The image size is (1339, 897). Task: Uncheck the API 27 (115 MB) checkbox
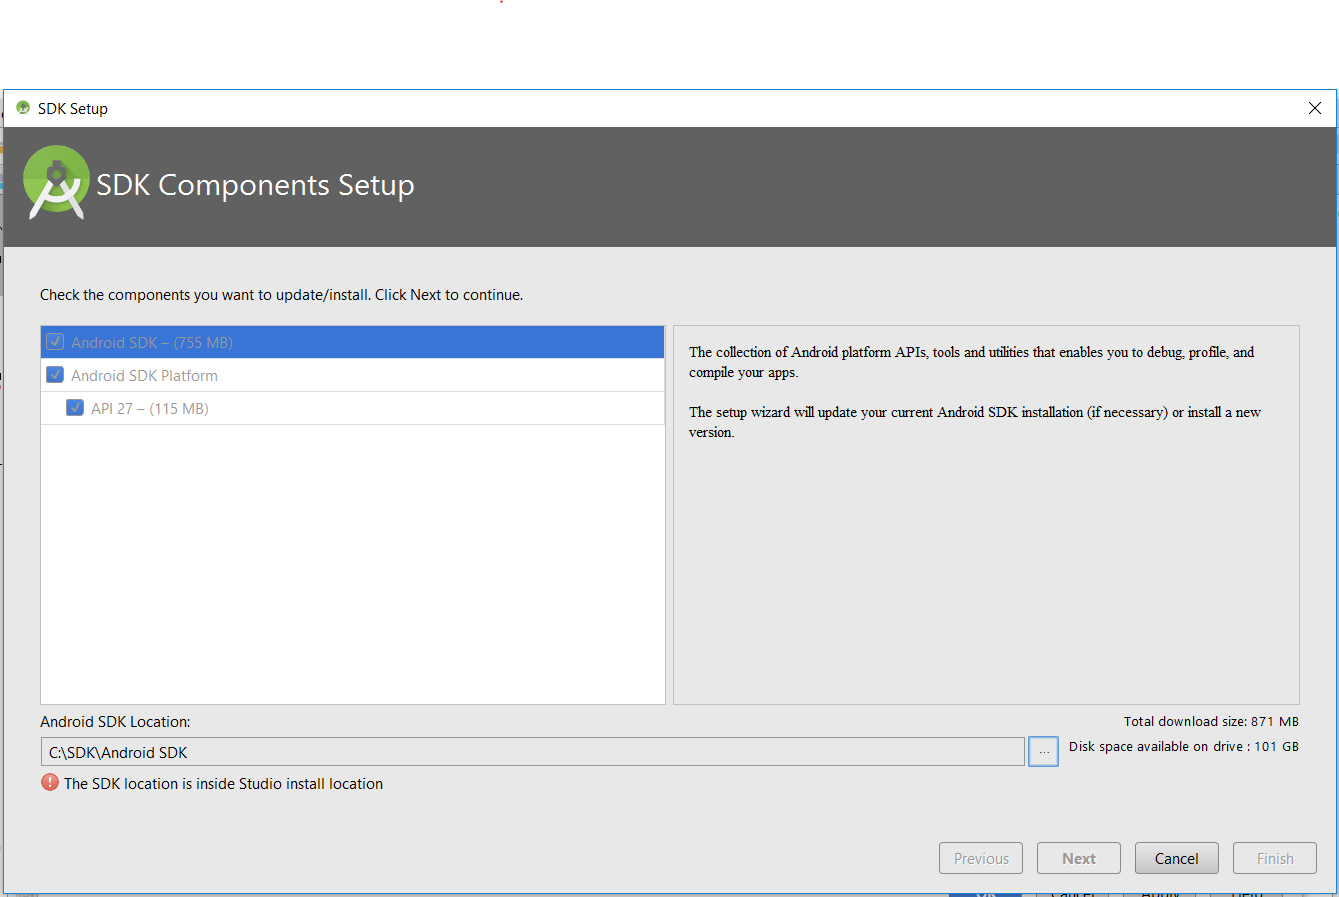[75, 408]
